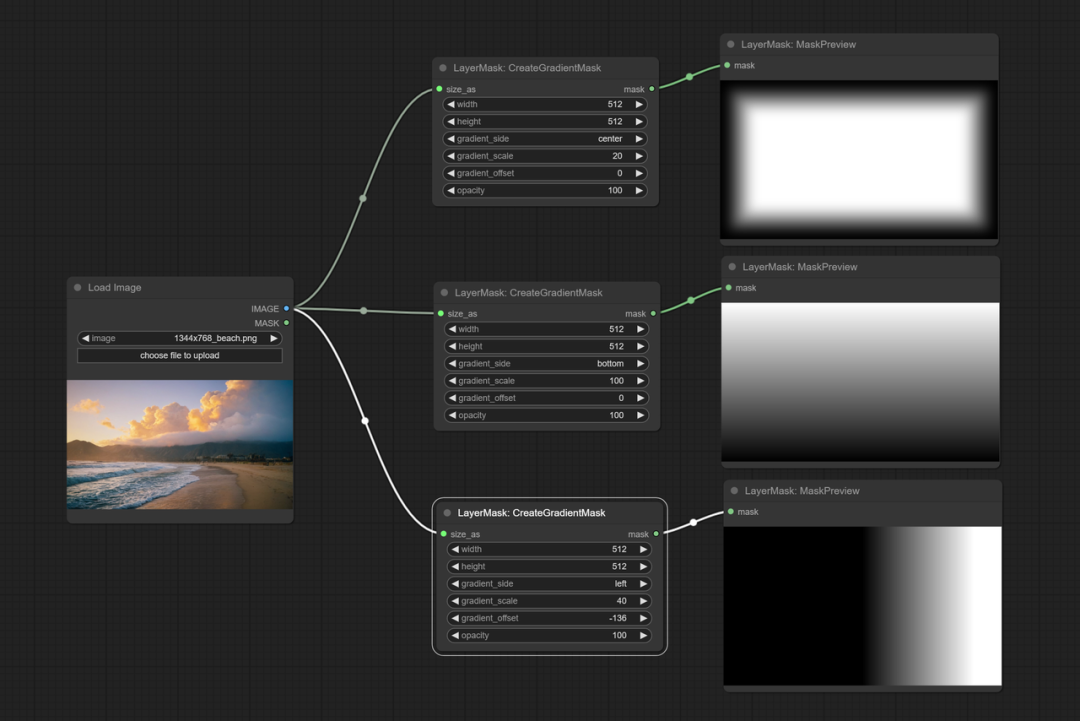Increase width in the left gradient node

[643, 549]
